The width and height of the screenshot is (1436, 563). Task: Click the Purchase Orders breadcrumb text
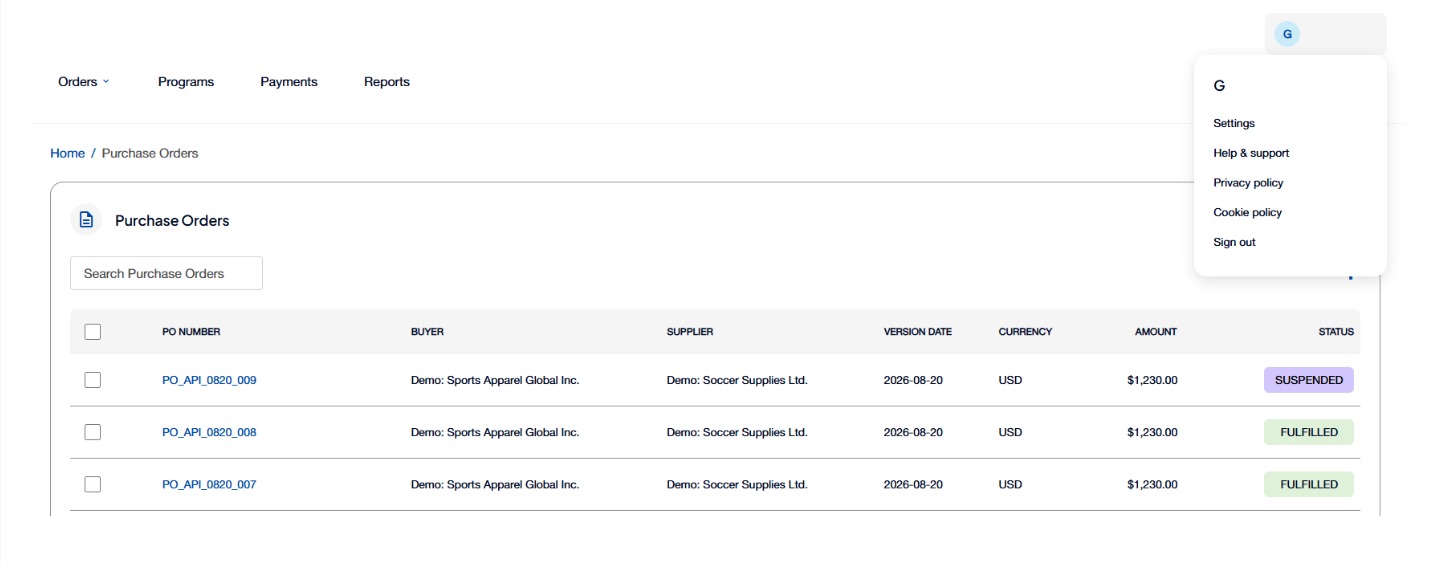pos(150,153)
